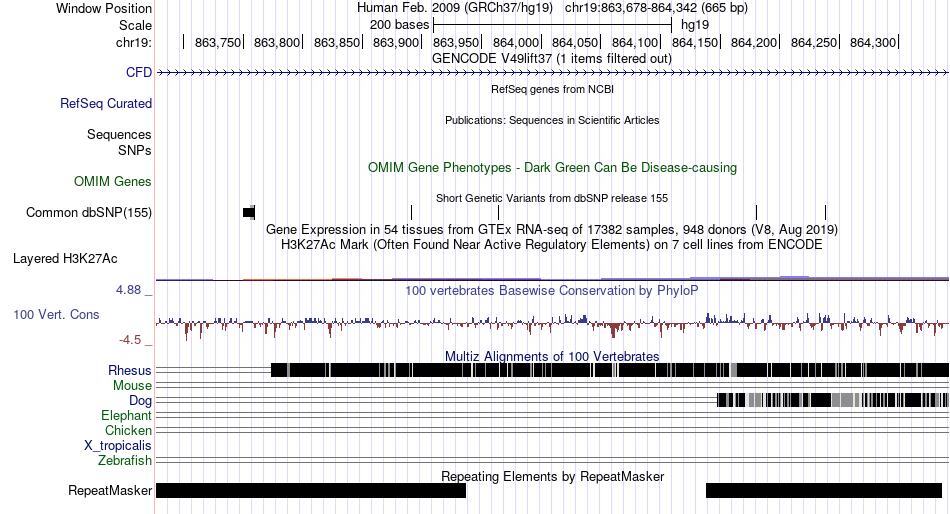This screenshot has width=950, height=514.
Task: Click the Sequences track label
Action: (x=119, y=135)
